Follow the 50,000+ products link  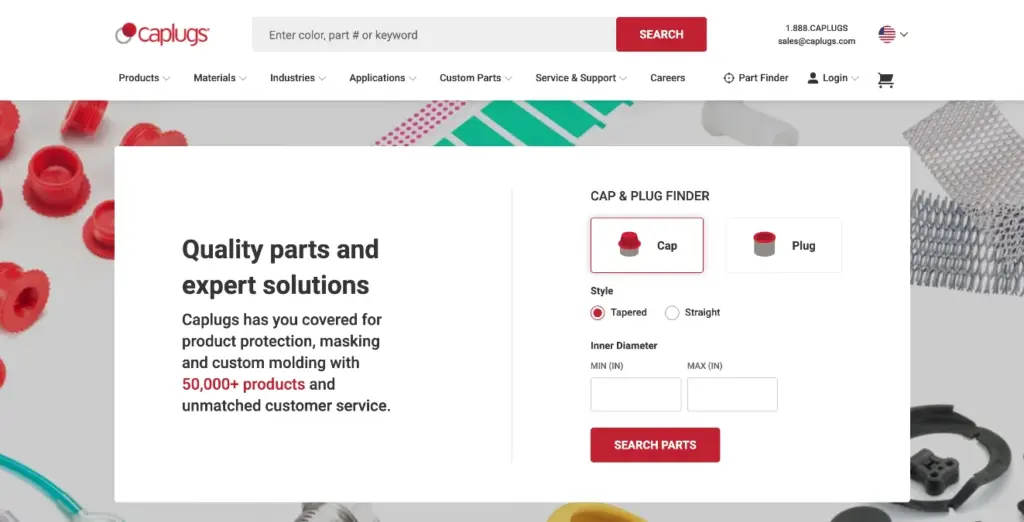tap(244, 383)
